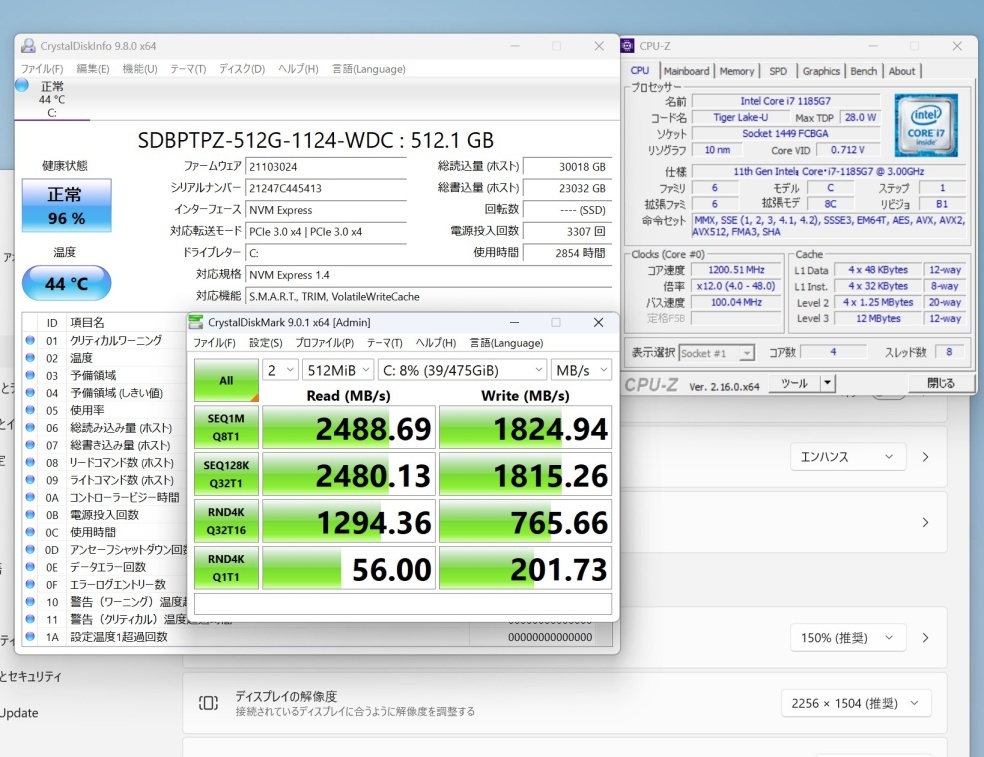The image size is (984, 757).
Task: Click the 閉じる button in CPU-Z
Action: [x=941, y=382]
